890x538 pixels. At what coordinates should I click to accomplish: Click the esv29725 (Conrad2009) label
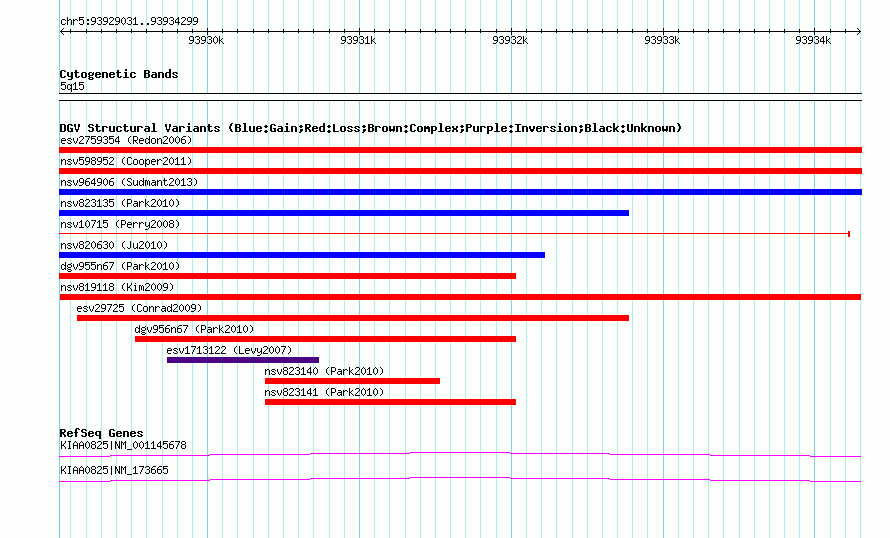click(139, 308)
